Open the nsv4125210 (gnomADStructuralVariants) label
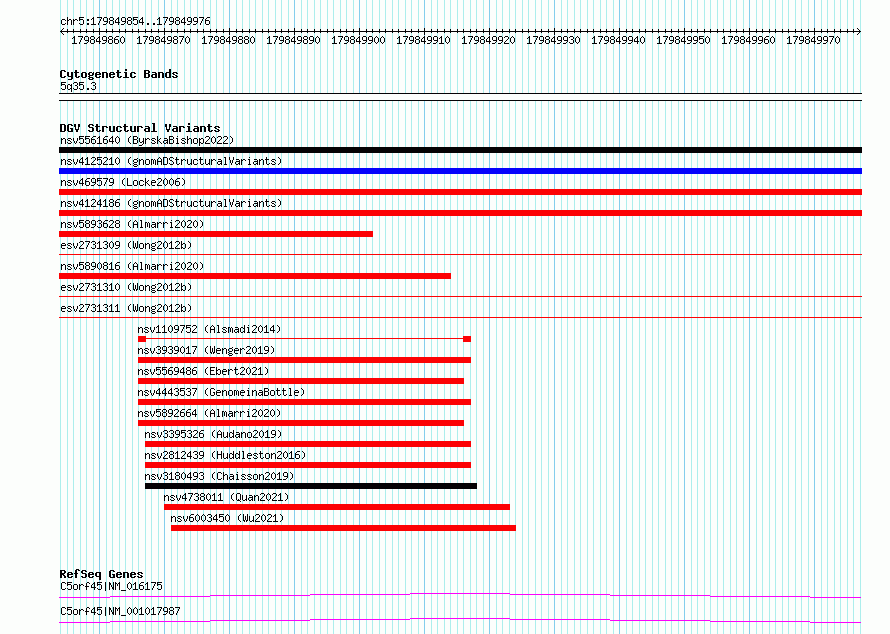This screenshot has height=634, width=890. point(171,161)
